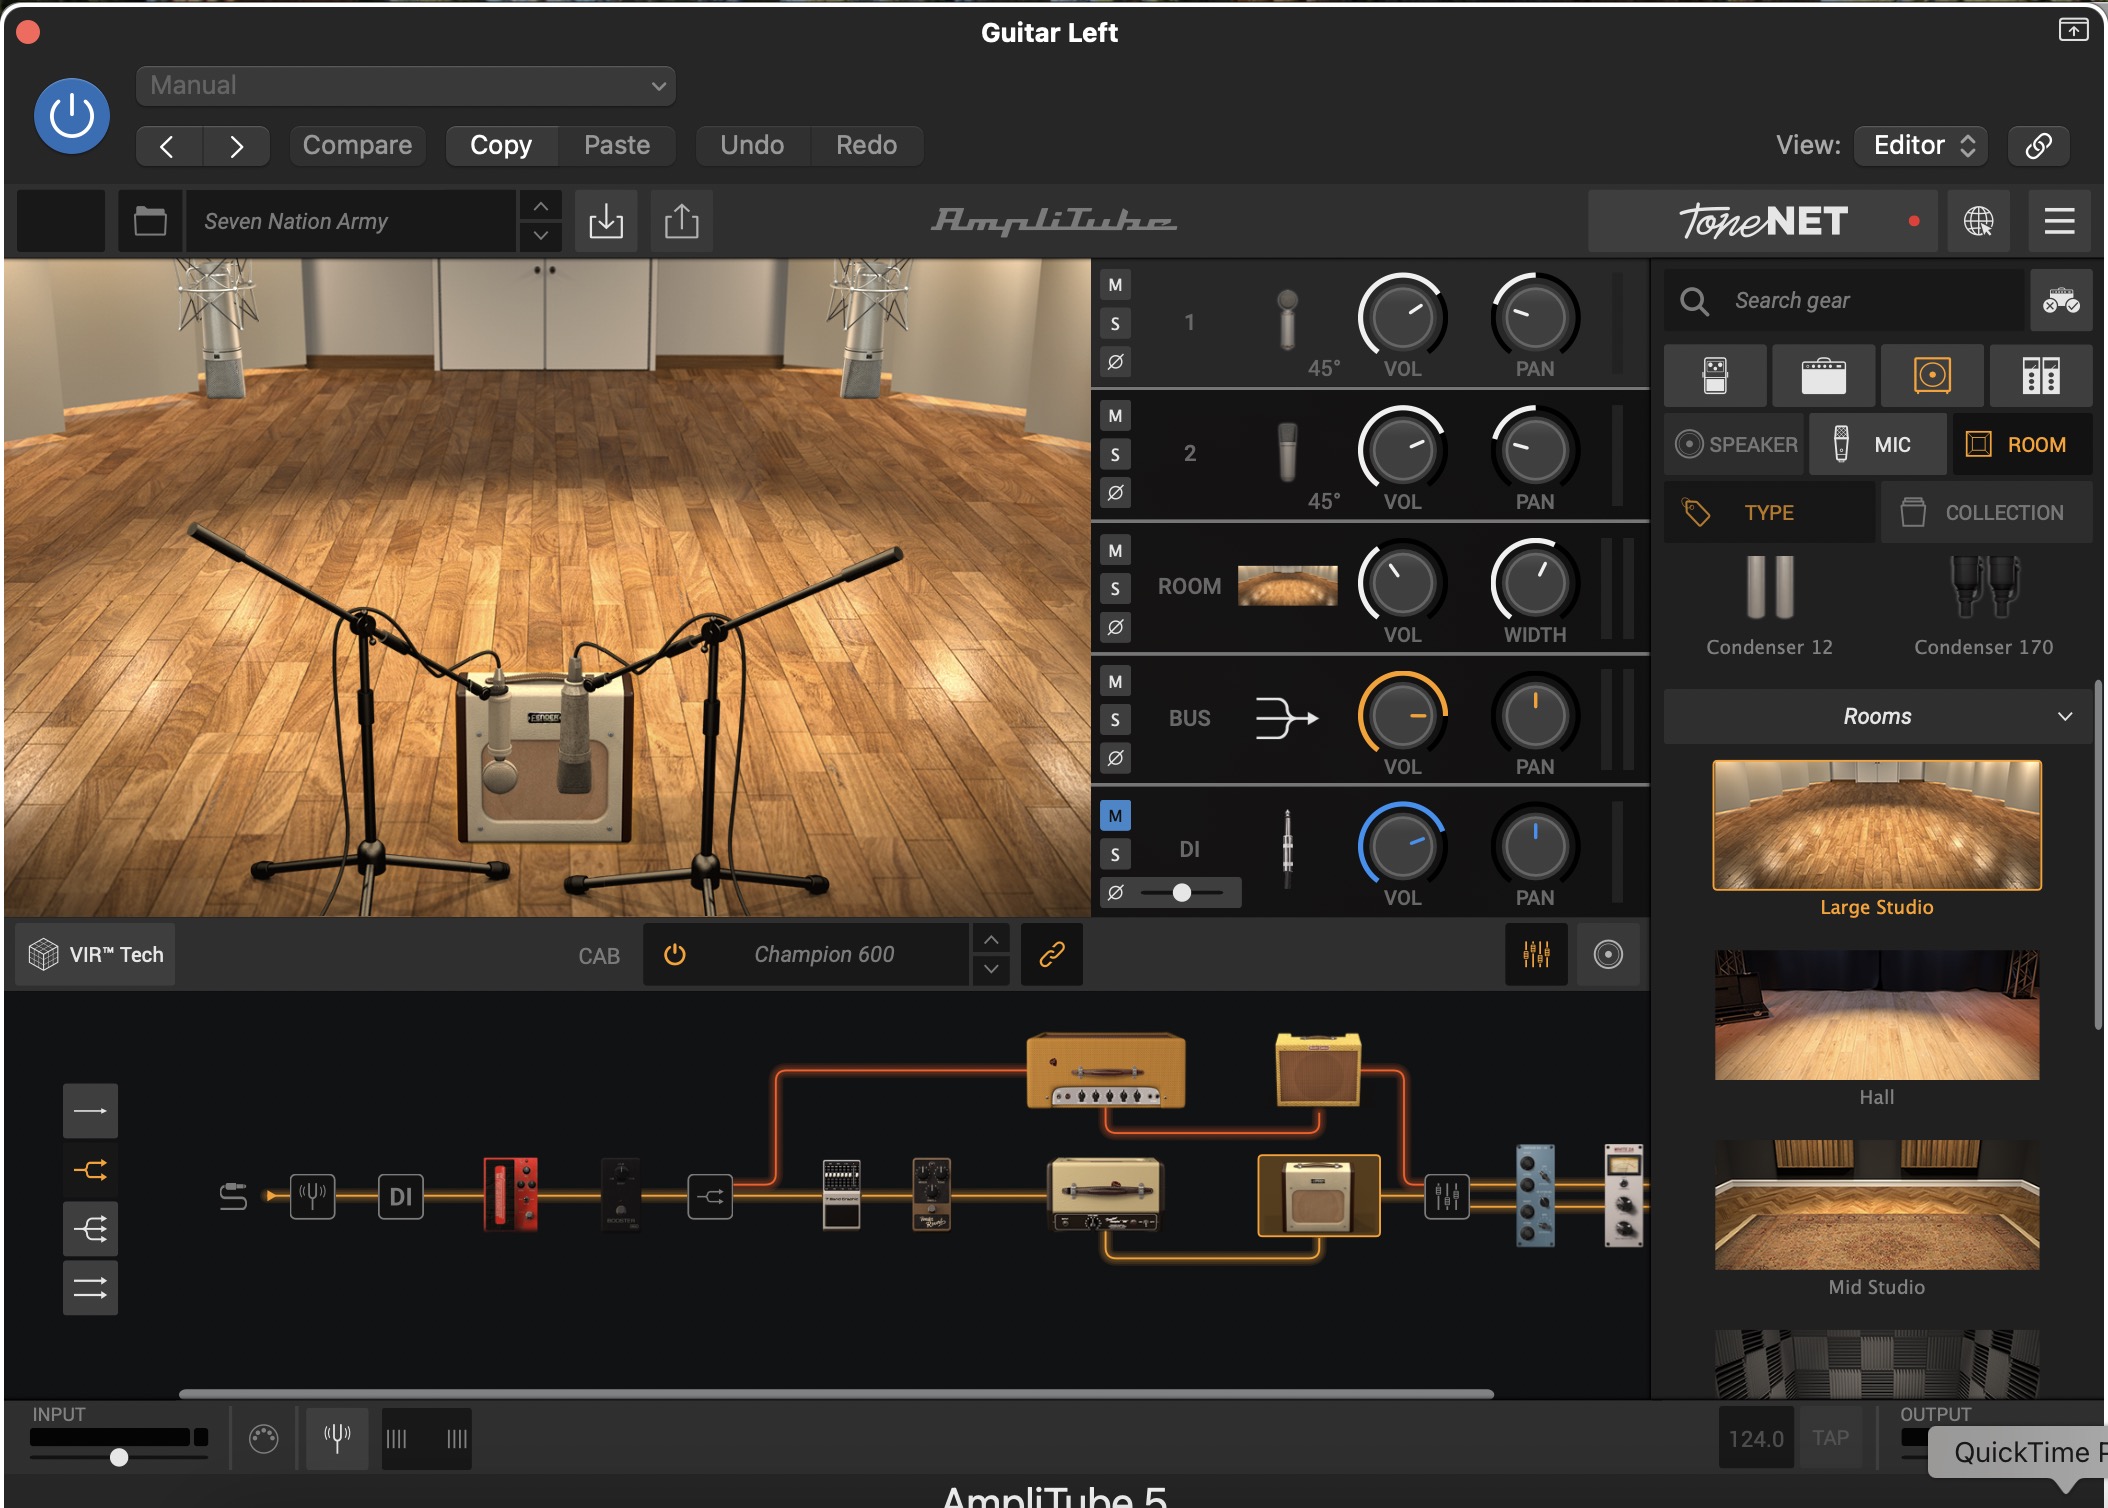Open the ToneNET globe icon
Screen dimensions: 2108x1508
coord(1978,221)
